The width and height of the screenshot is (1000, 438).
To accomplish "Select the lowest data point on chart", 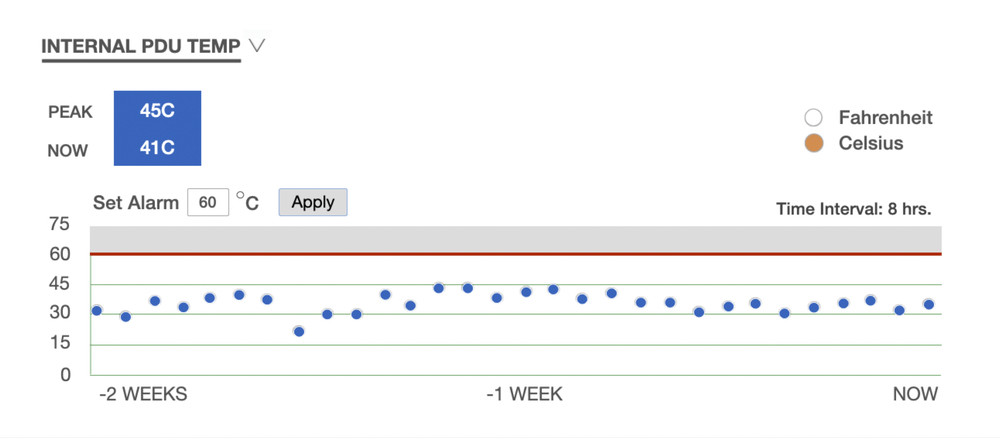I will (x=299, y=331).
